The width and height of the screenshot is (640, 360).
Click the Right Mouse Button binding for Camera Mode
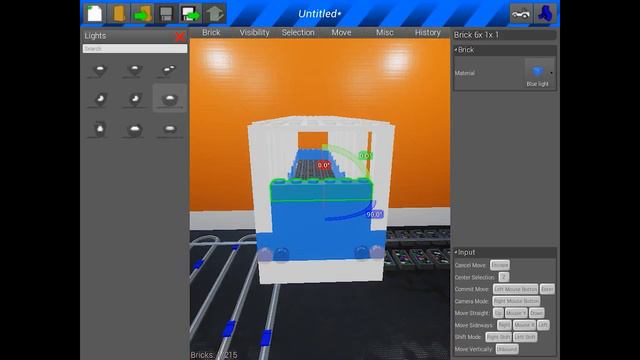[516, 301]
